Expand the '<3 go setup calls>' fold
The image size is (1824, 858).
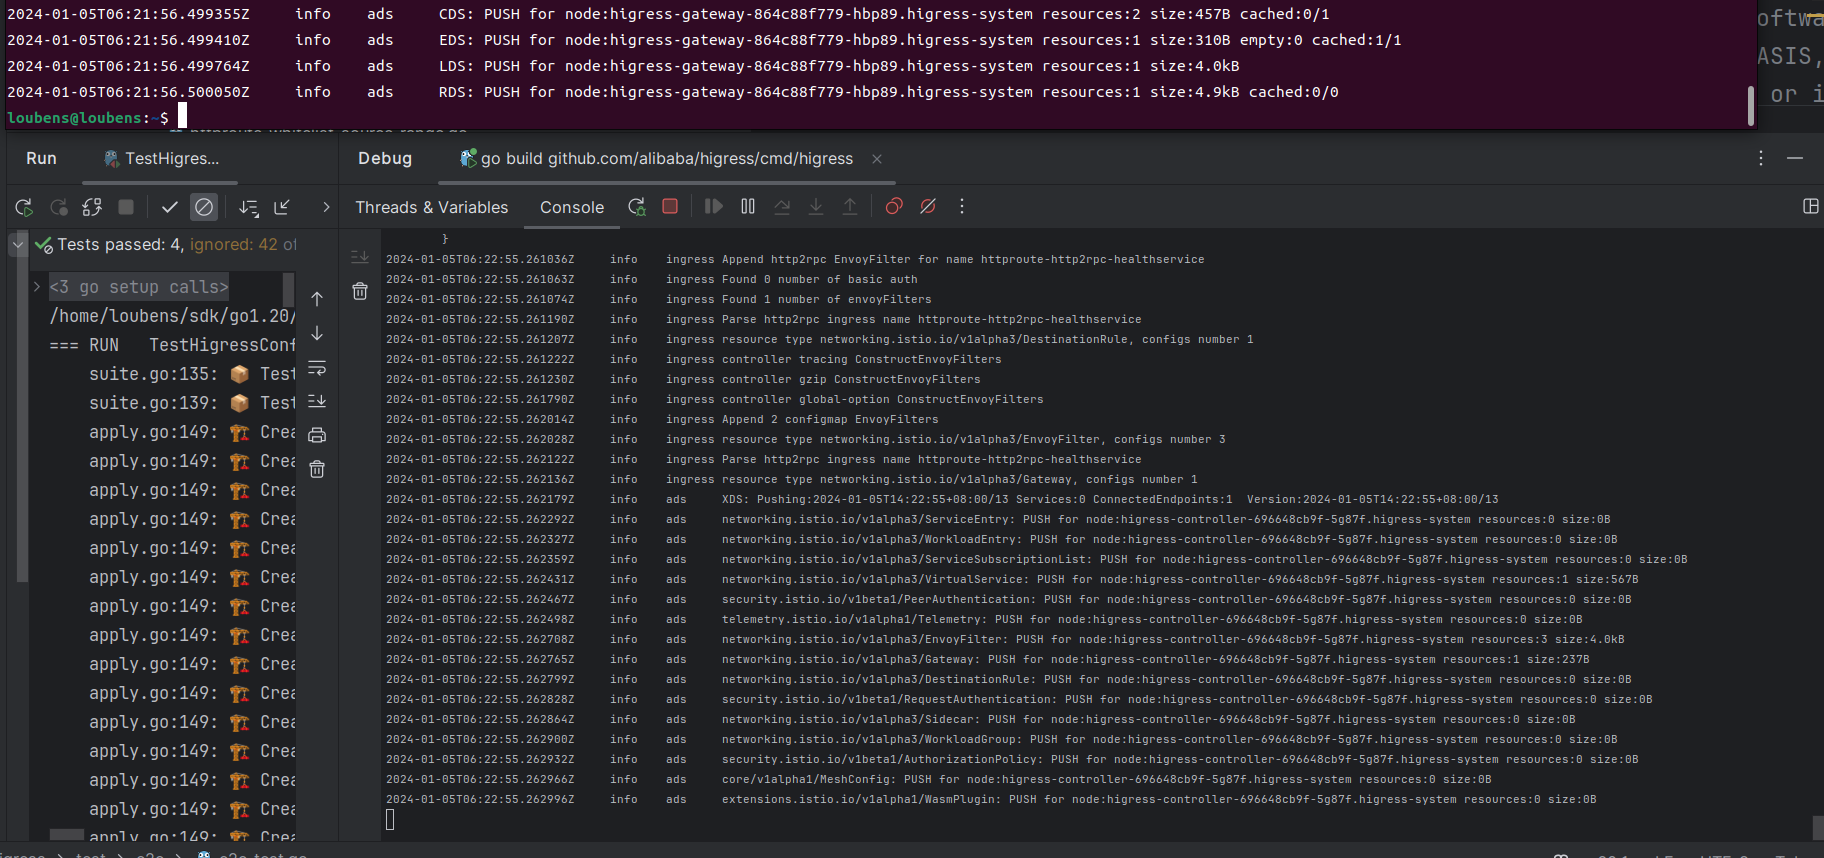[x=37, y=287]
